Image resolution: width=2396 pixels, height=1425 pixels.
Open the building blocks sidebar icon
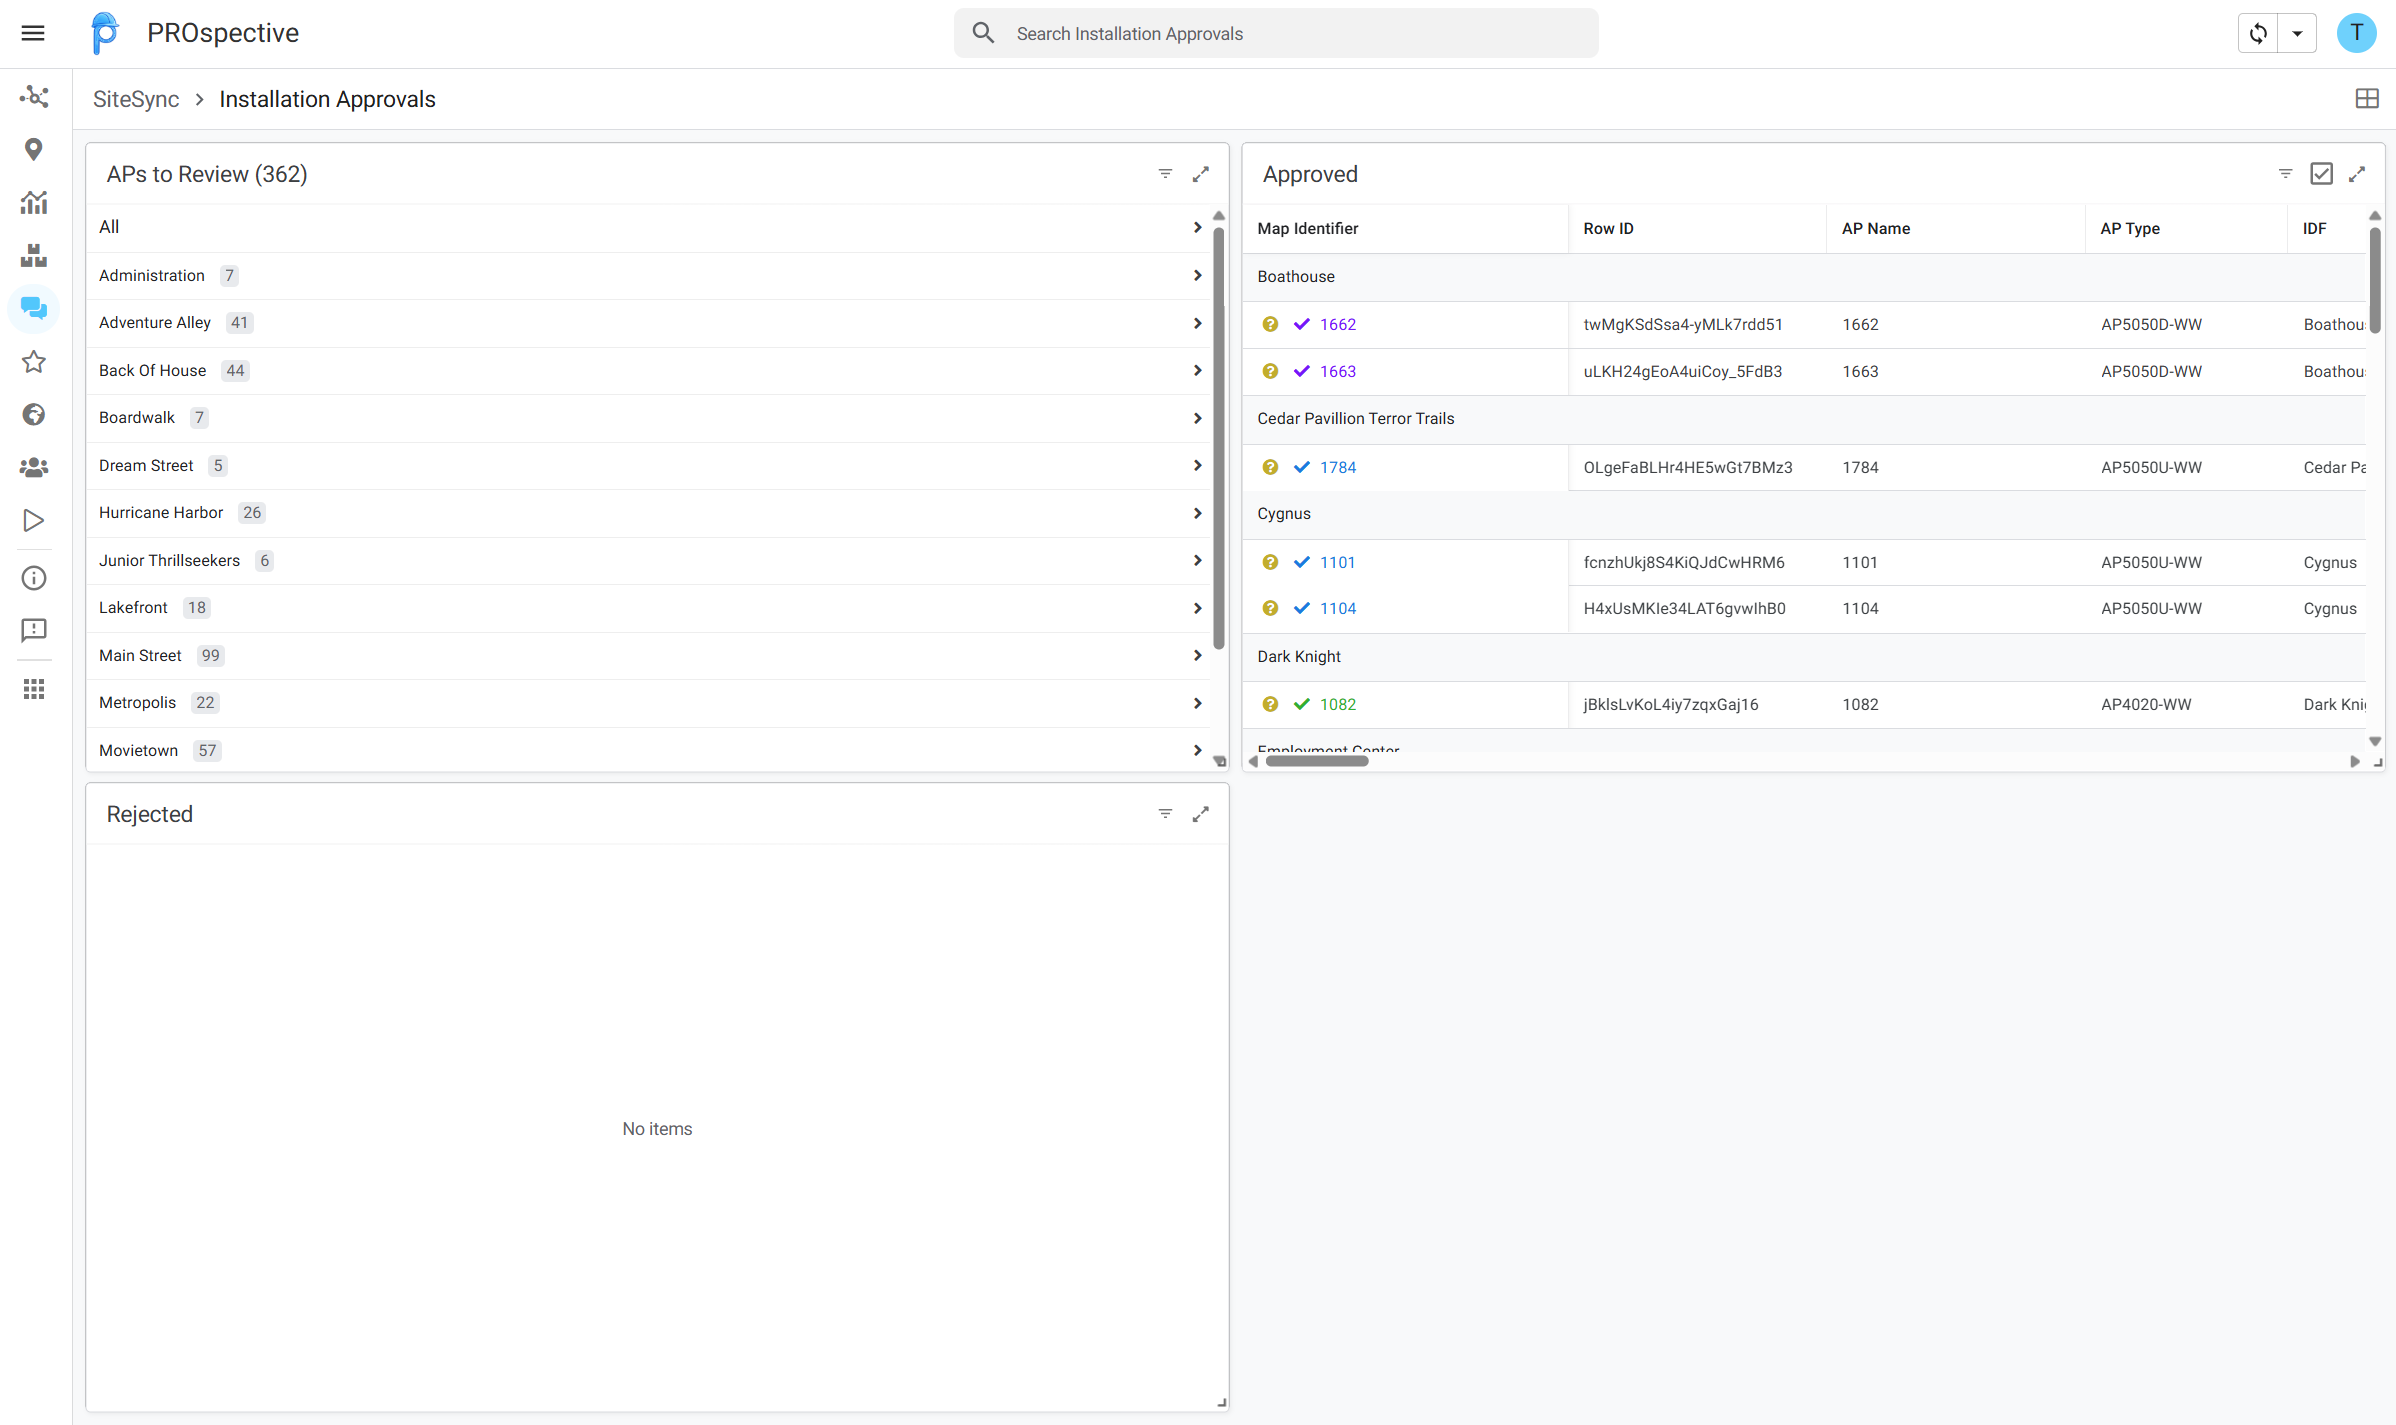34,256
